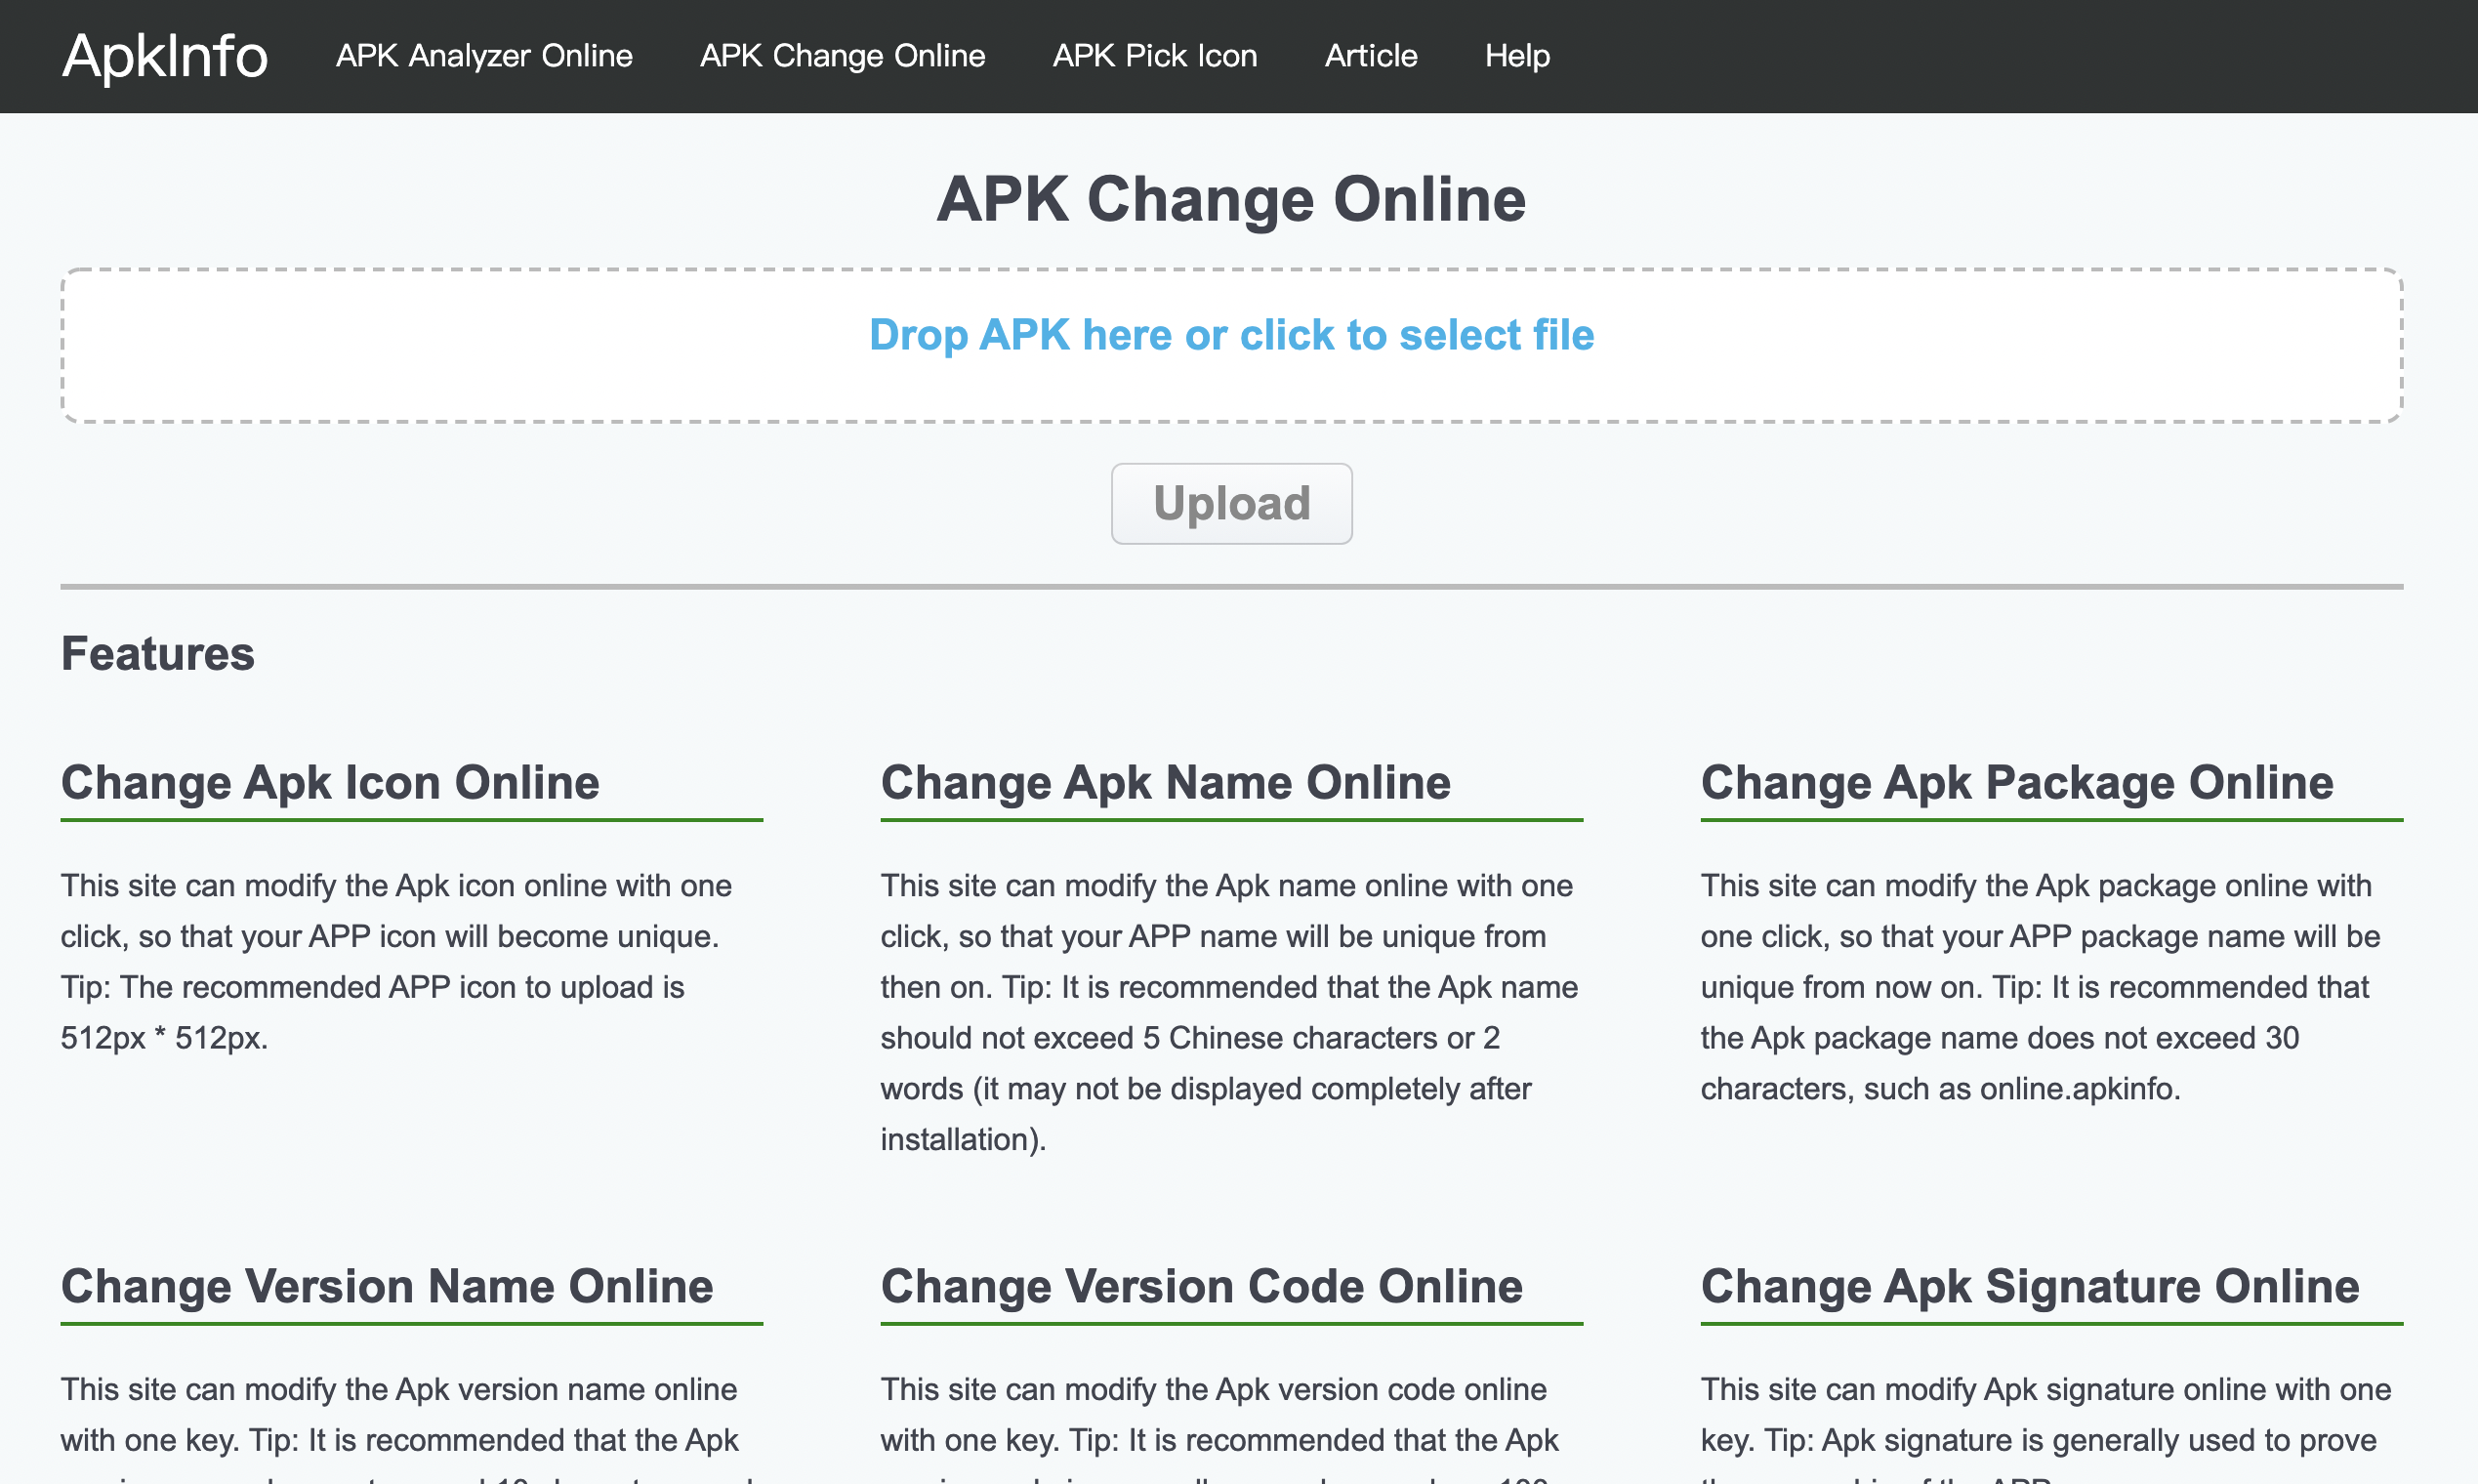
Task: Click the APK Change Online page title
Action: point(1232,199)
